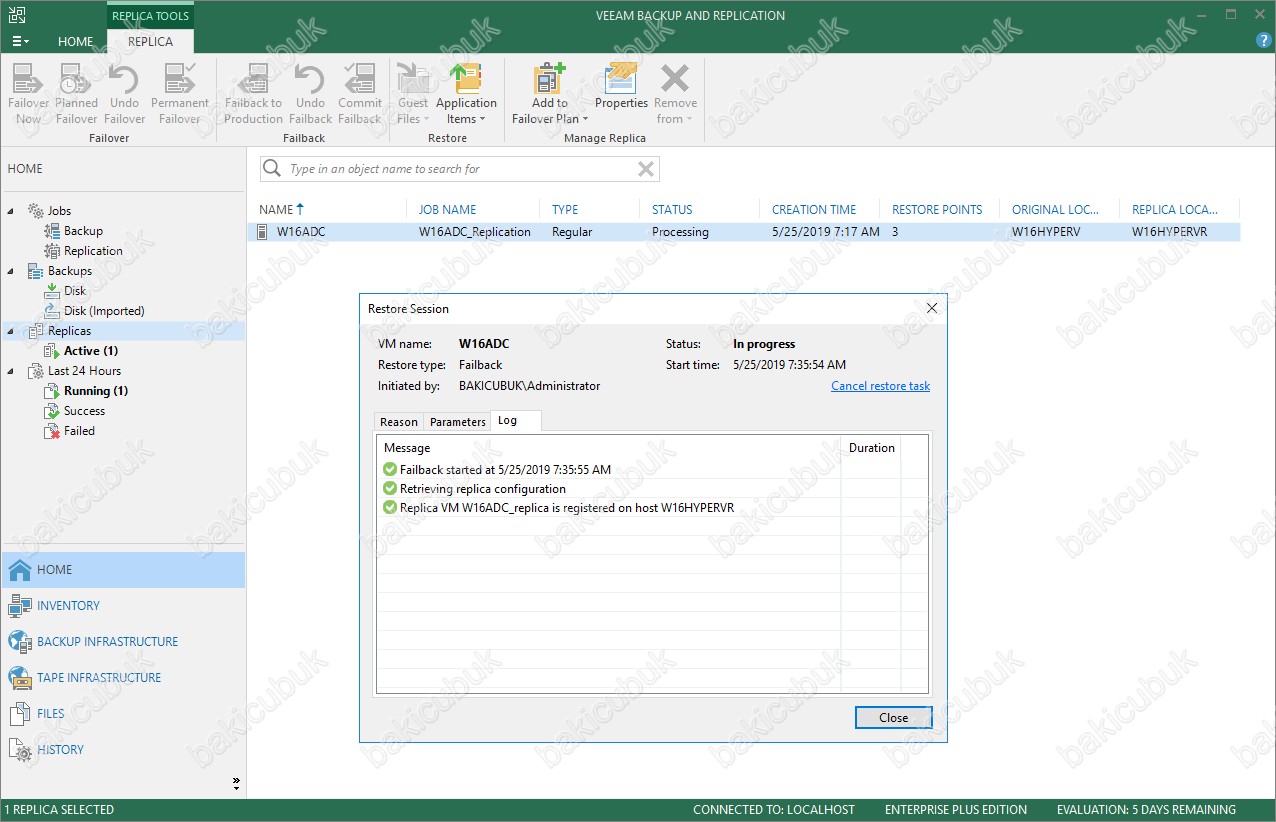Click the Message column header

[407, 448]
